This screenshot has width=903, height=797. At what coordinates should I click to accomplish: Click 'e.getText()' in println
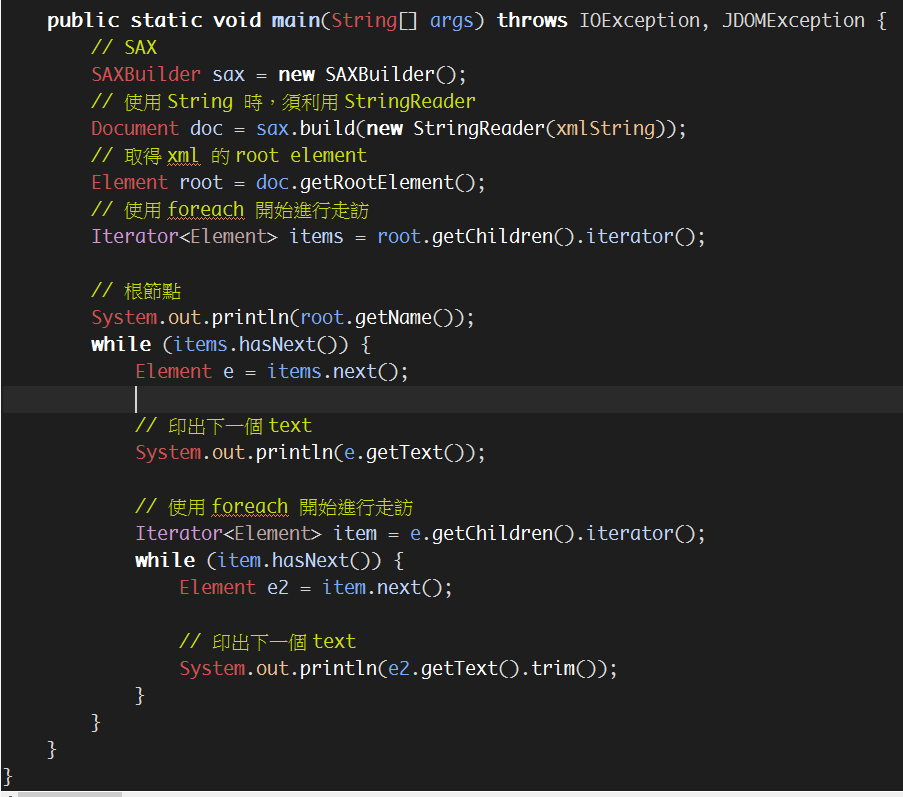(404, 453)
